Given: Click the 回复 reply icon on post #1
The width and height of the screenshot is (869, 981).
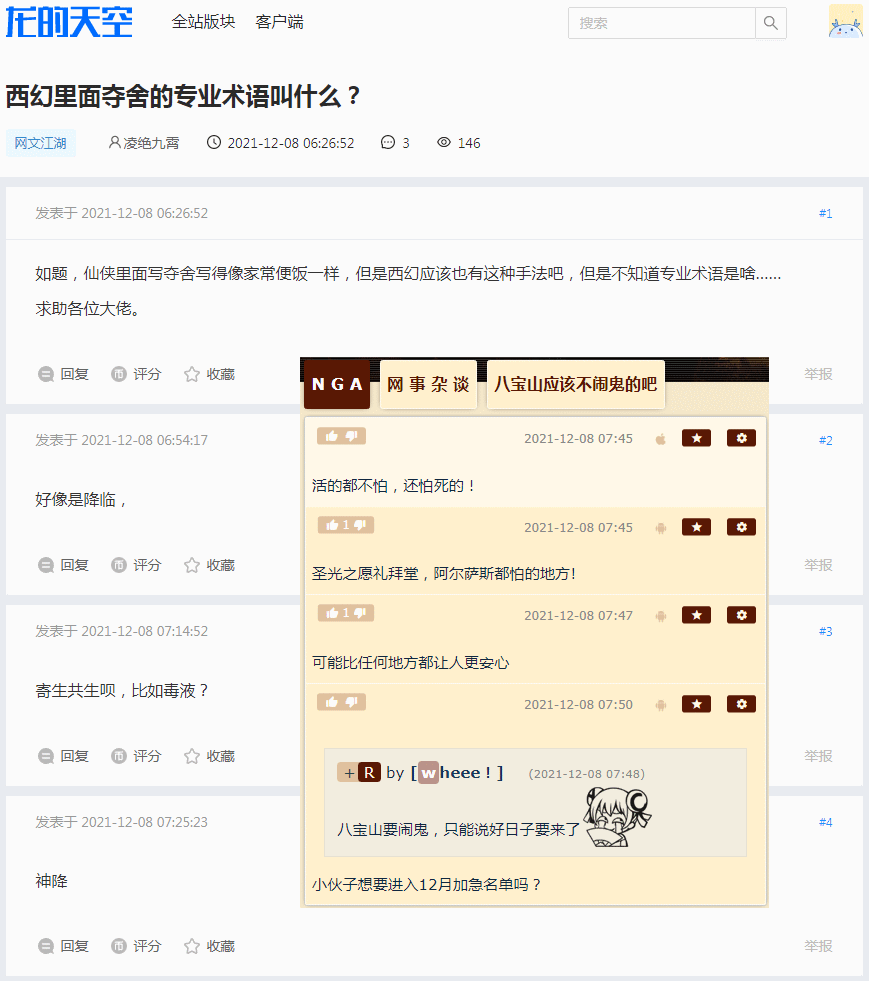Looking at the screenshot, I should pyautogui.click(x=46, y=373).
